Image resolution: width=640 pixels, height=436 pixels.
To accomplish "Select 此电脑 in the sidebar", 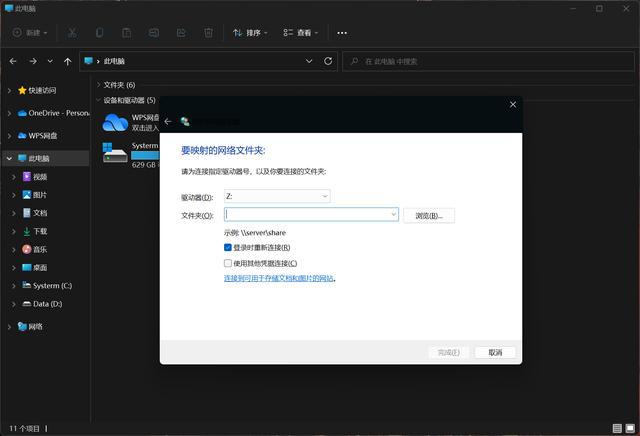I will (39, 158).
